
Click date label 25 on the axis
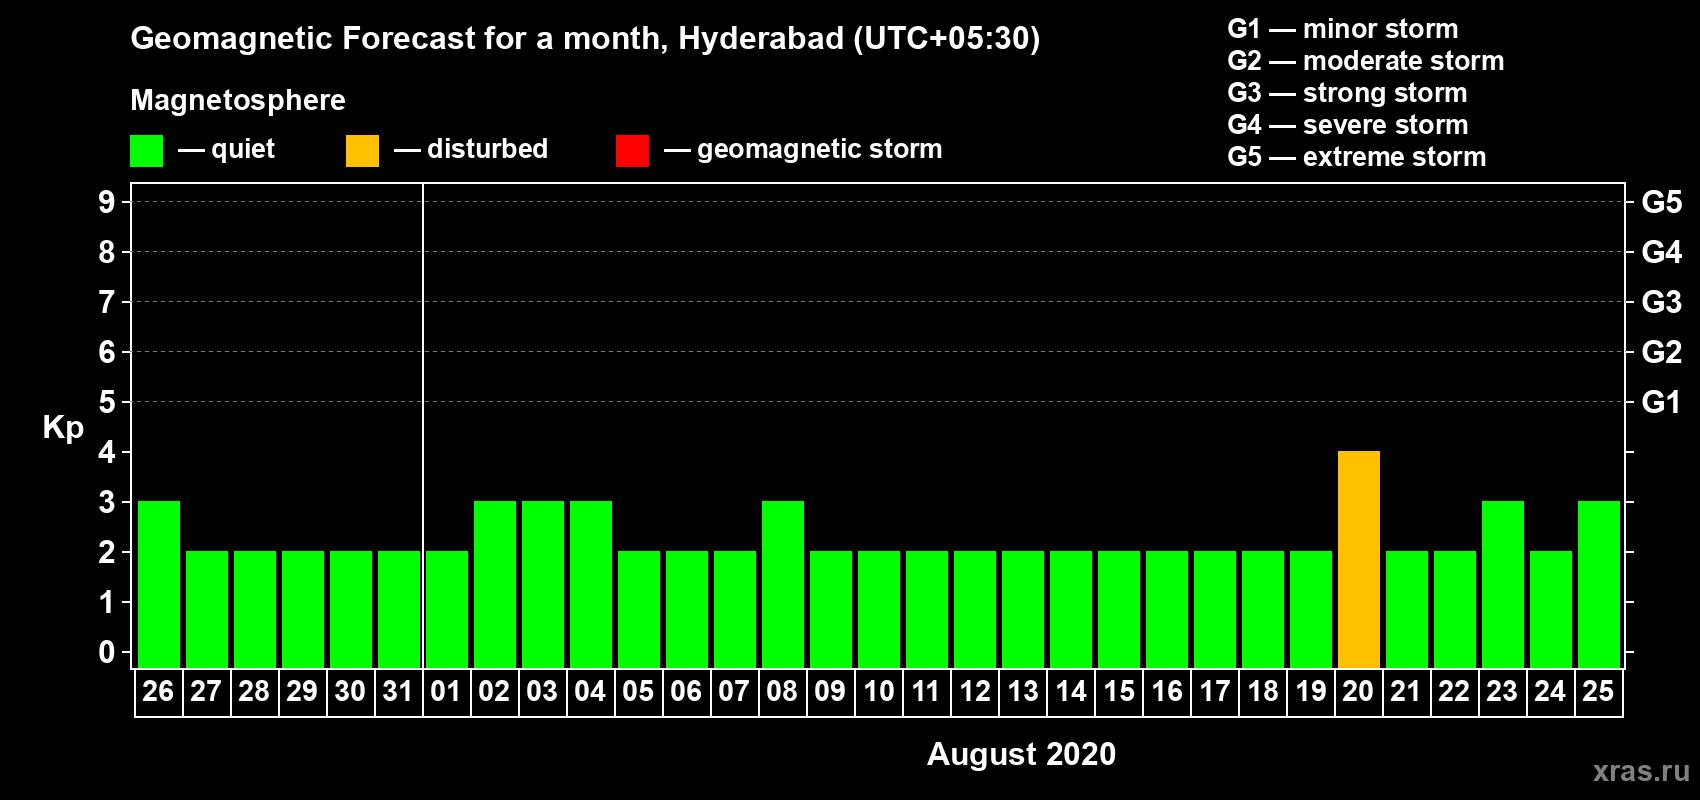(x=1598, y=691)
